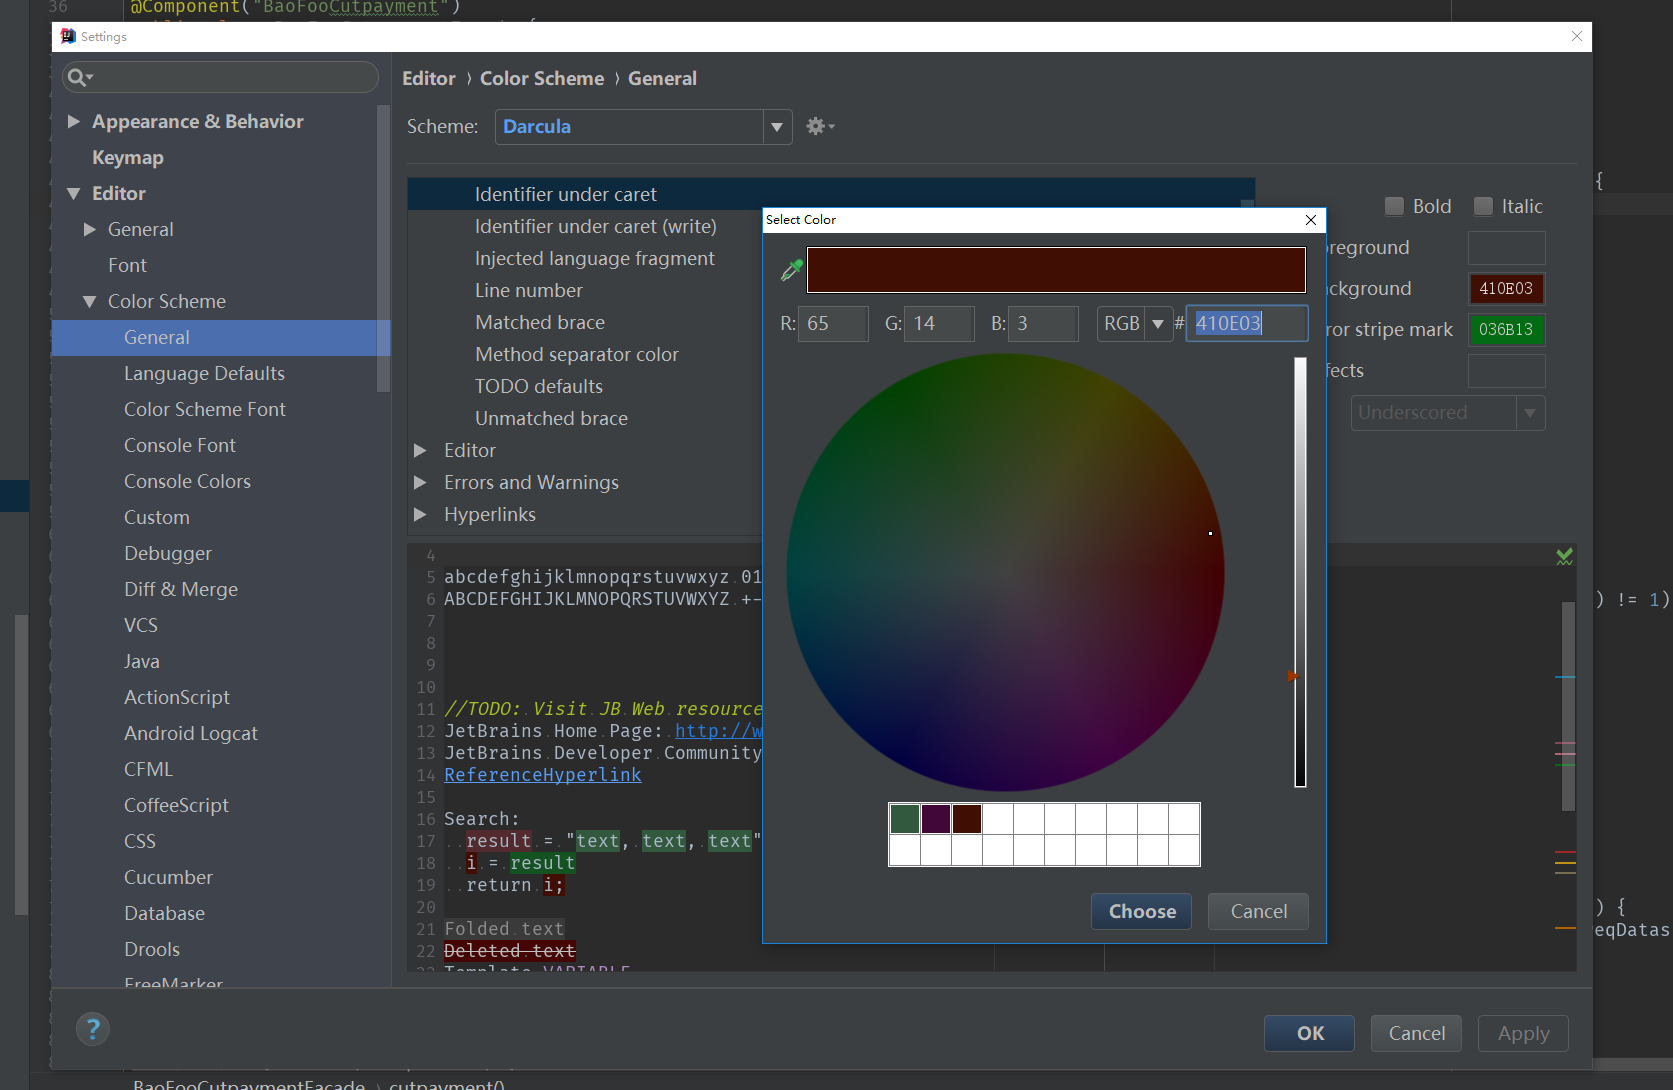Expand the General node under Editor
This screenshot has height=1090, width=1673.
pyautogui.click(x=90, y=229)
